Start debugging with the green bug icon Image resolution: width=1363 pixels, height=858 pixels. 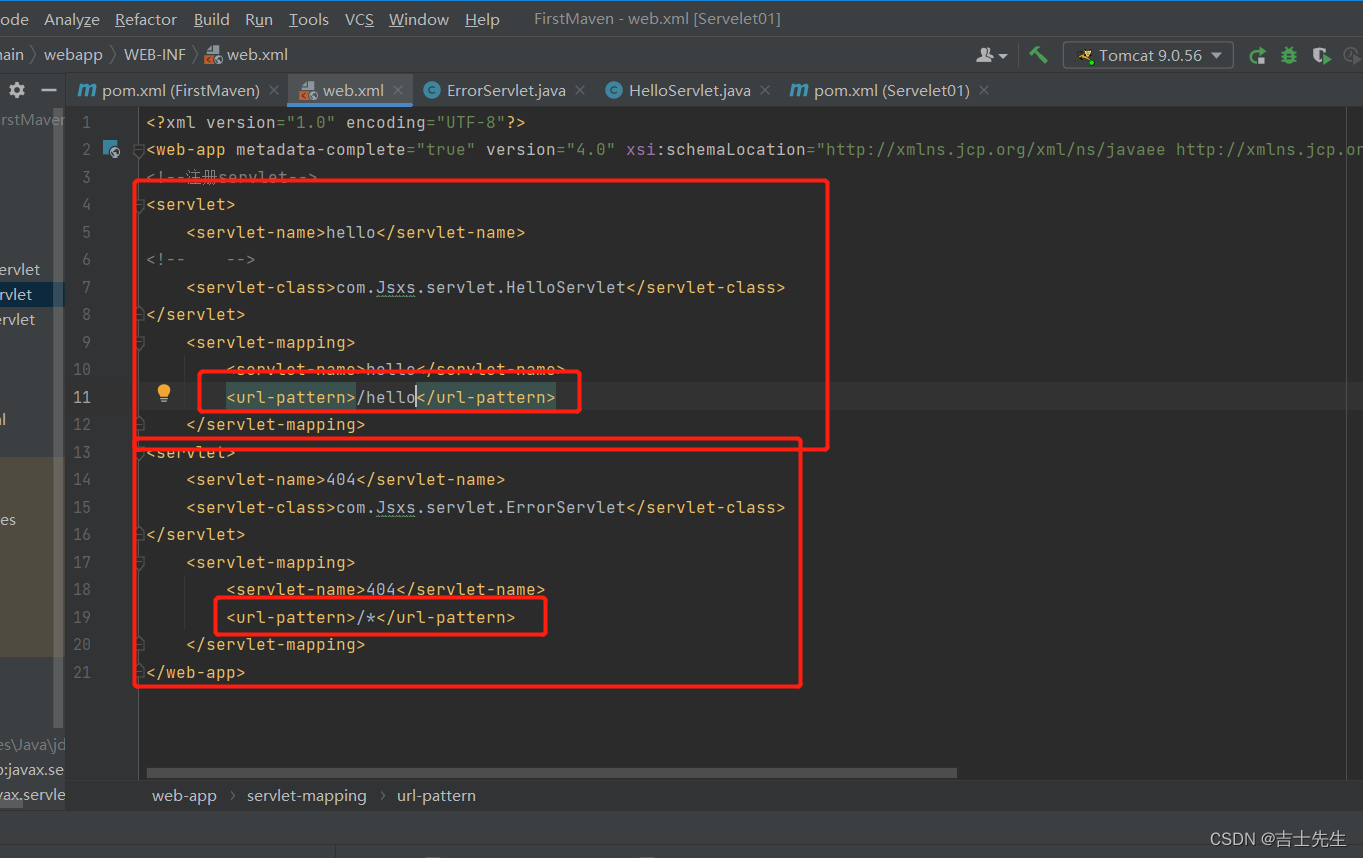point(1289,55)
